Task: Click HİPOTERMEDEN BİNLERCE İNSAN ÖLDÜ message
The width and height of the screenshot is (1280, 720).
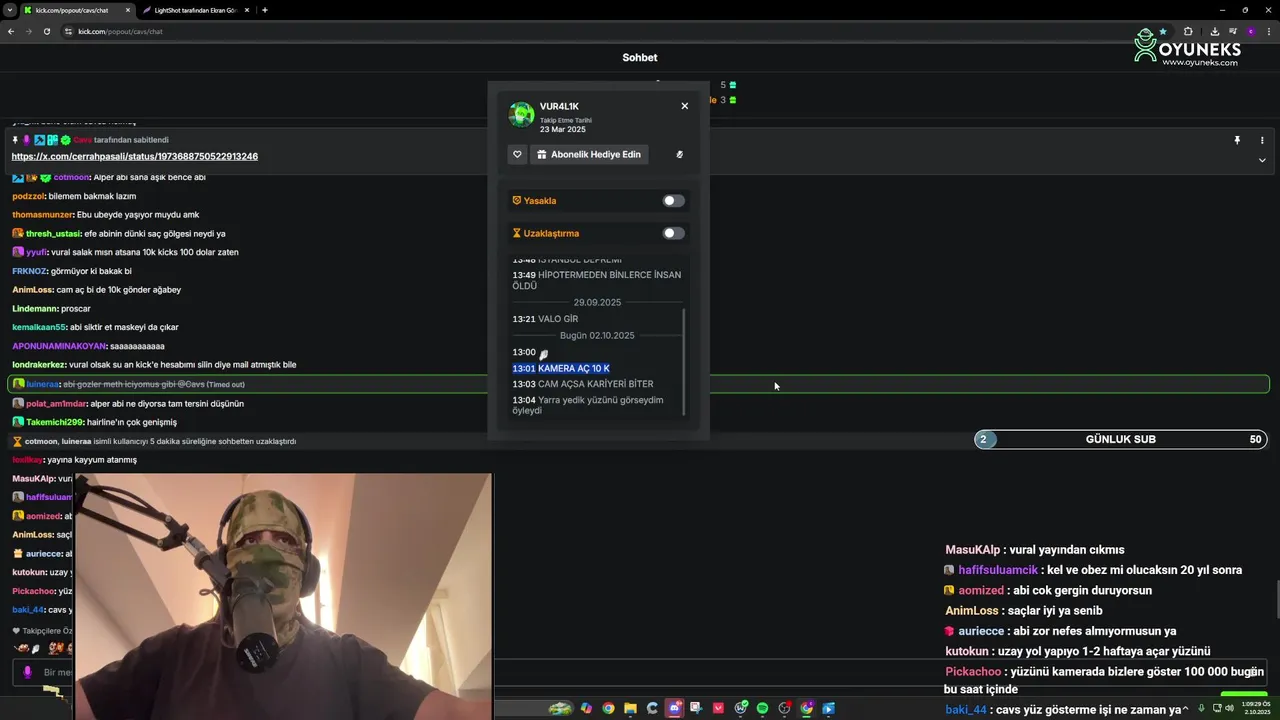Action: [597, 280]
